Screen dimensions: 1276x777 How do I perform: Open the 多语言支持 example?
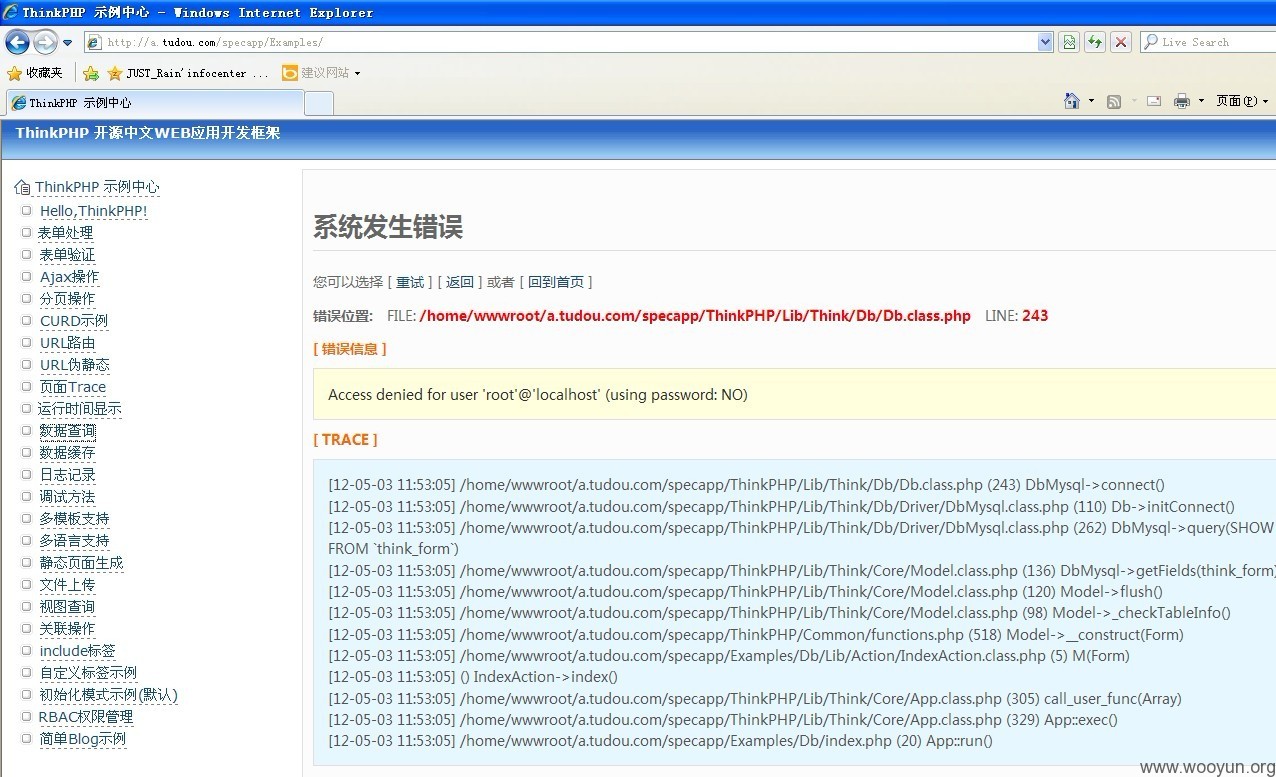point(74,541)
